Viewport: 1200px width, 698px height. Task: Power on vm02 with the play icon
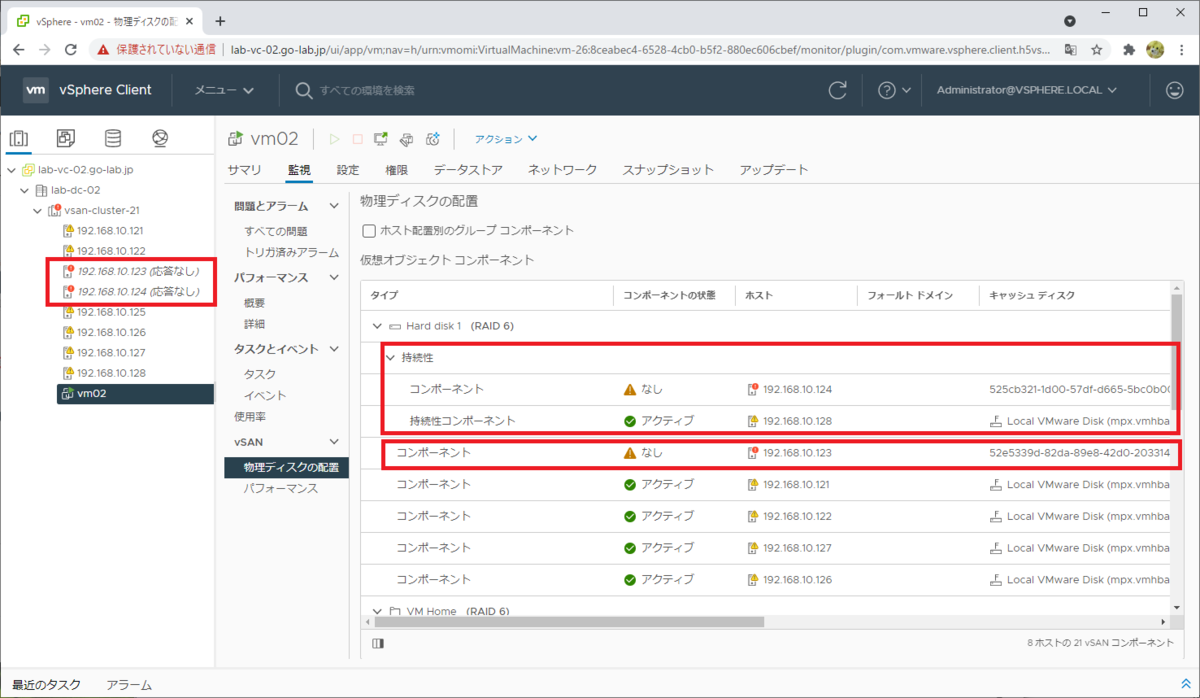pyautogui.click(x=334, y=139)
